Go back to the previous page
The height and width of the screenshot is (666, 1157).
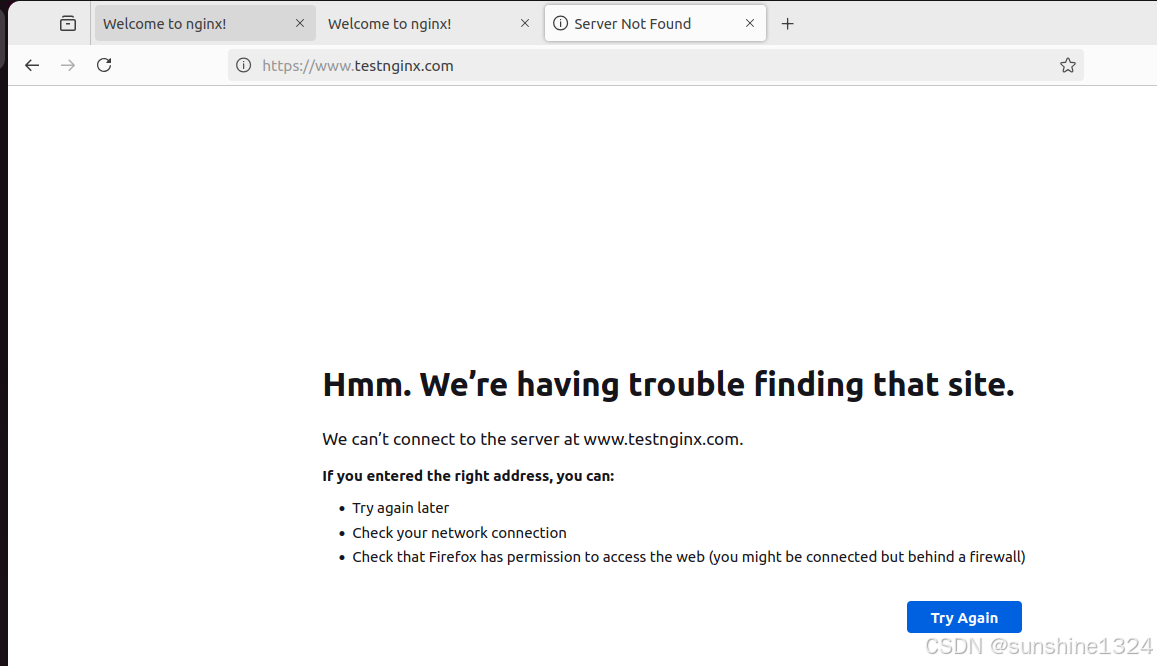[32, 66]
